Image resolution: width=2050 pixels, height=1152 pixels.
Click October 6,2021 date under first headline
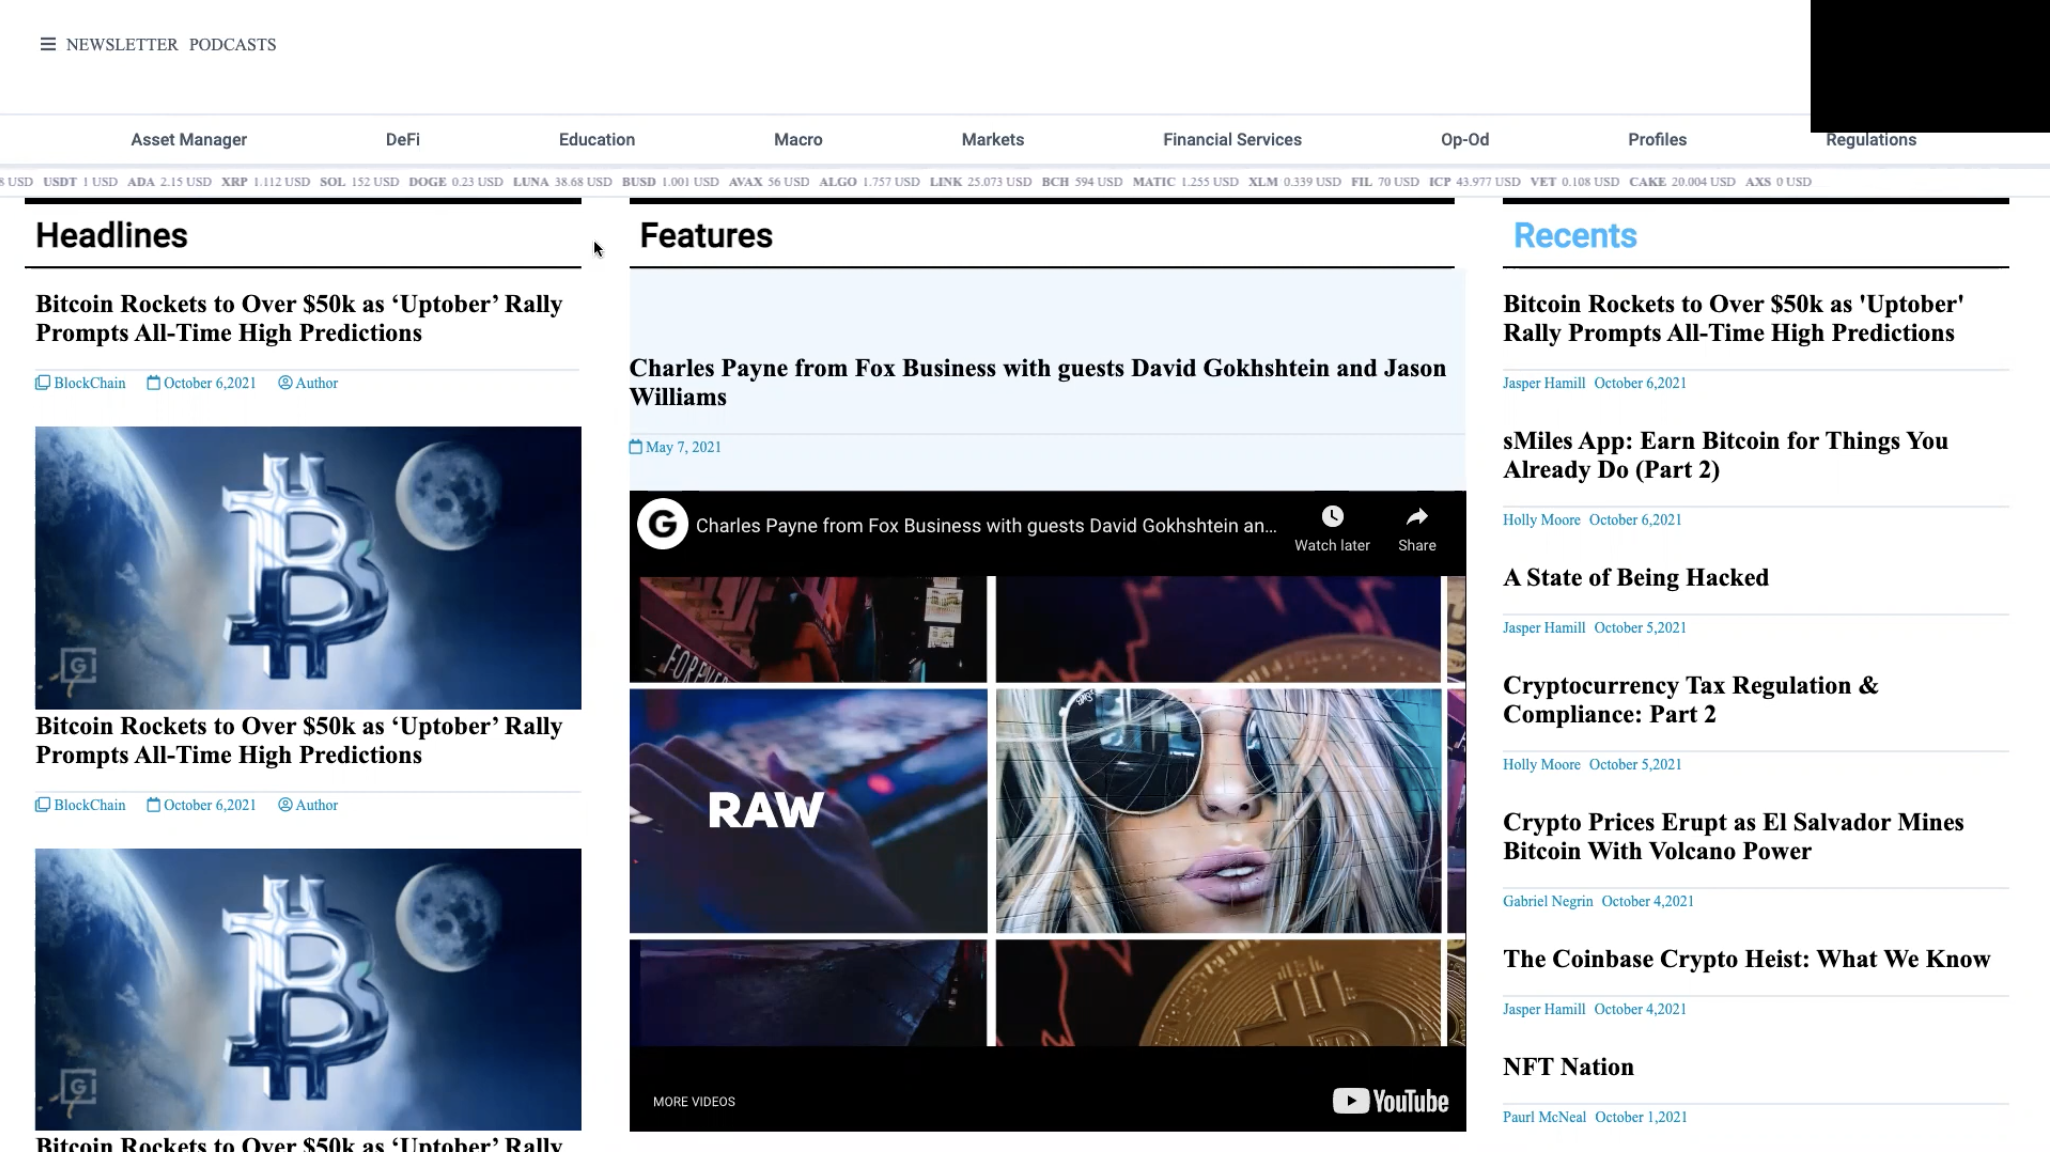click(202, 383)
